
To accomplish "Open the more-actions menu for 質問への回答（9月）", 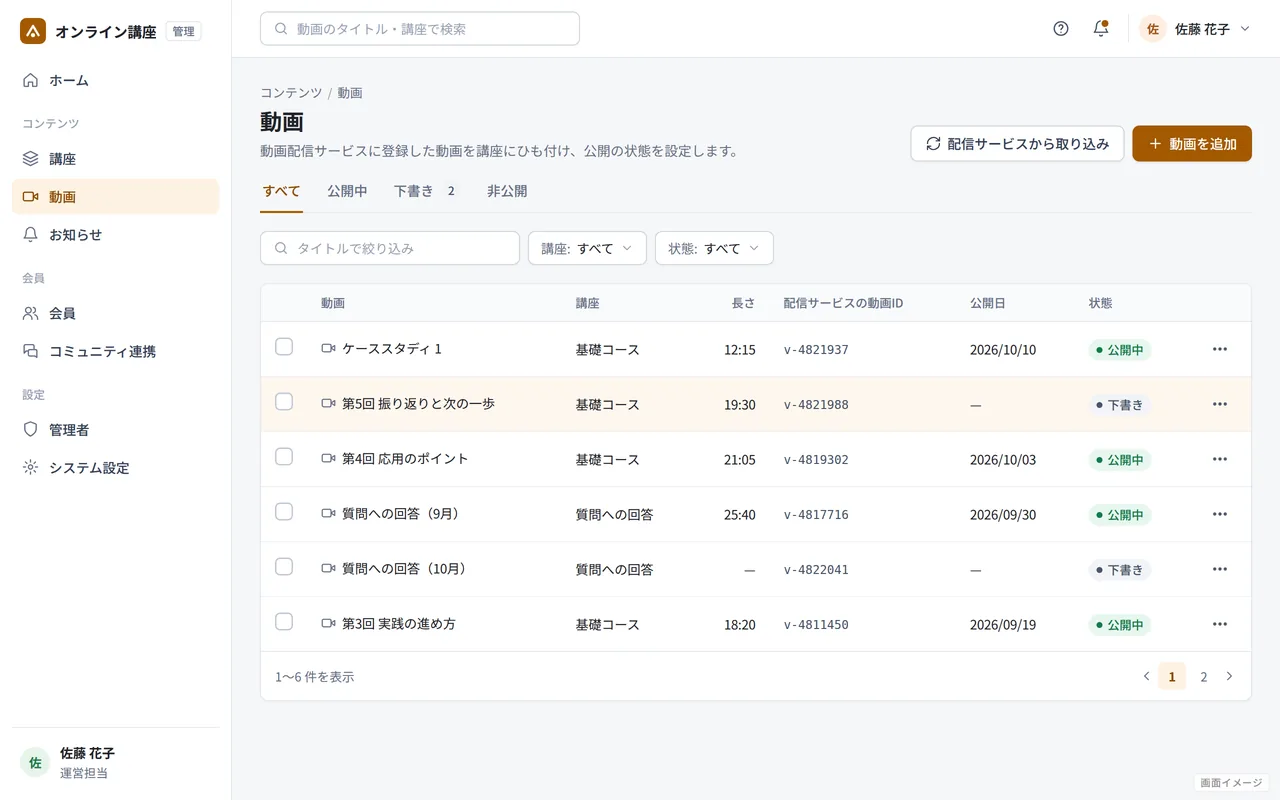I will click(1220, 514).
